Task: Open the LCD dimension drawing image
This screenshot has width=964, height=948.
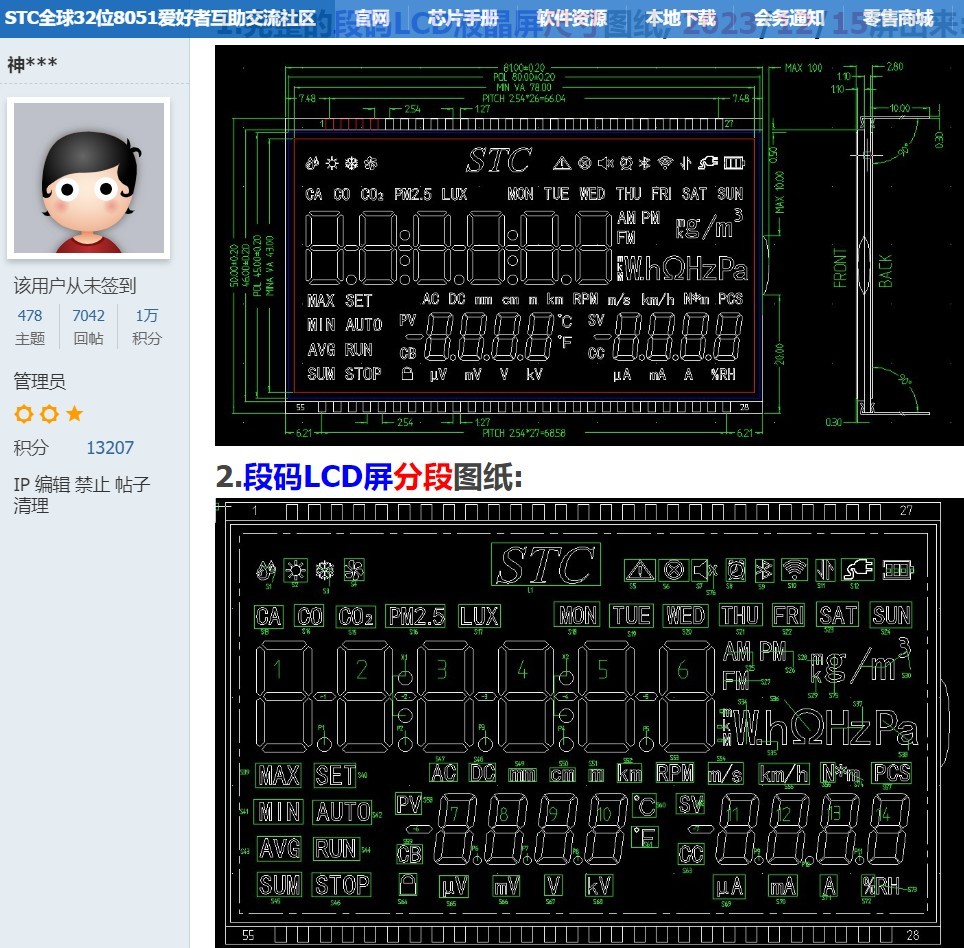Action: coord(589,245)
